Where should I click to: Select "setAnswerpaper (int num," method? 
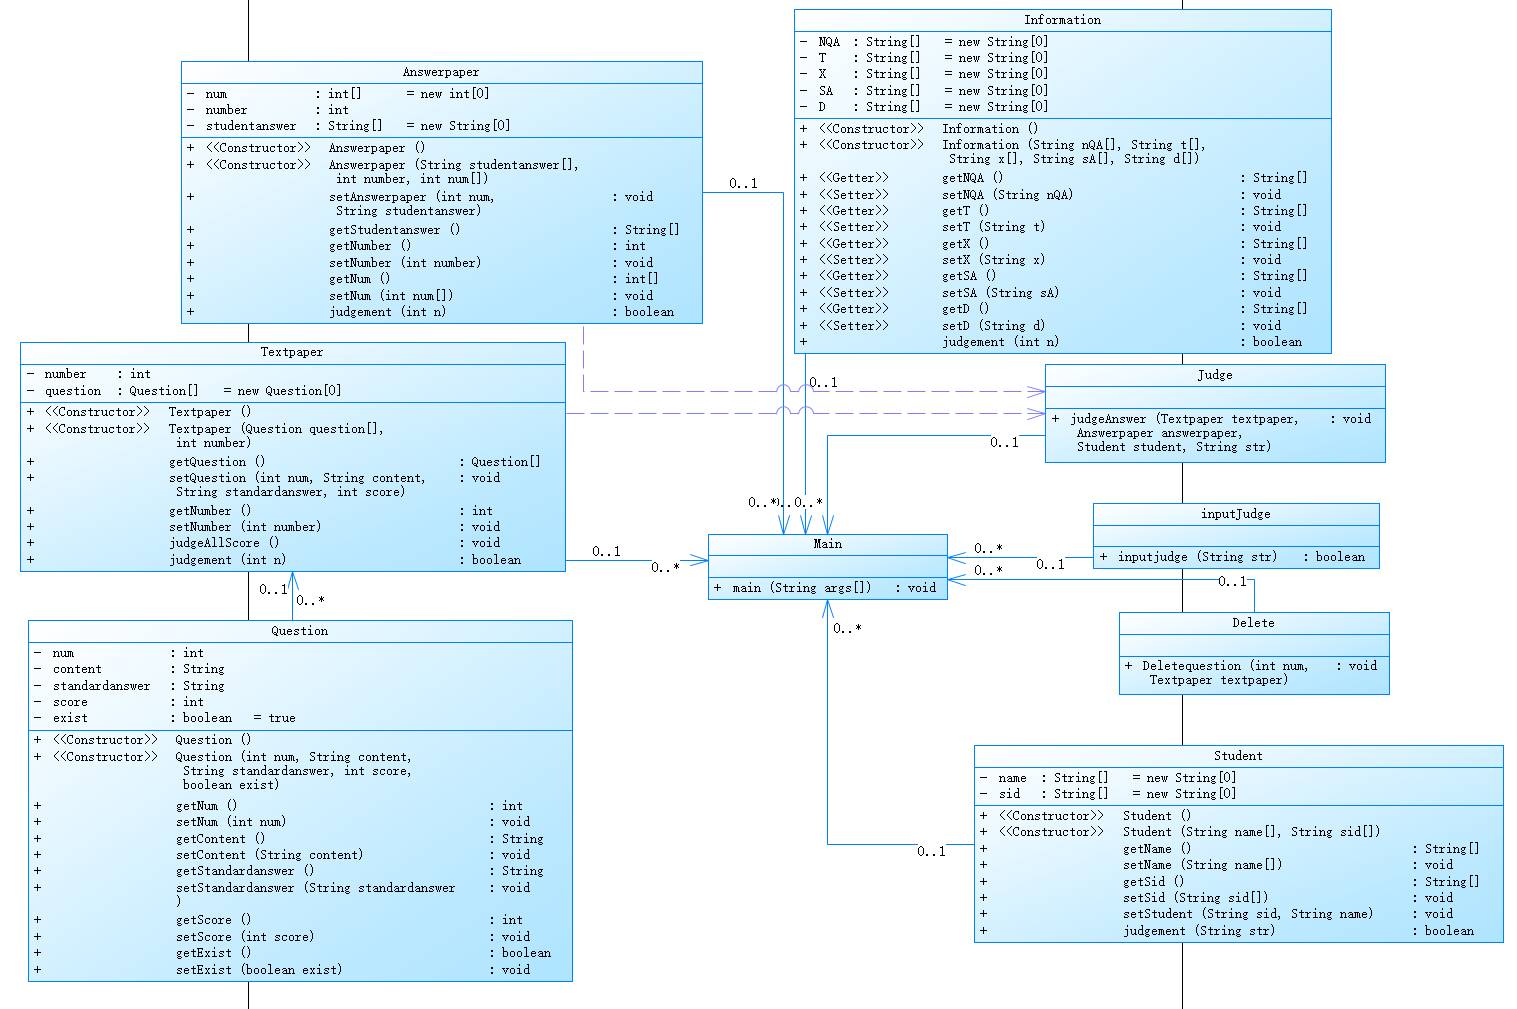point(411,197)
